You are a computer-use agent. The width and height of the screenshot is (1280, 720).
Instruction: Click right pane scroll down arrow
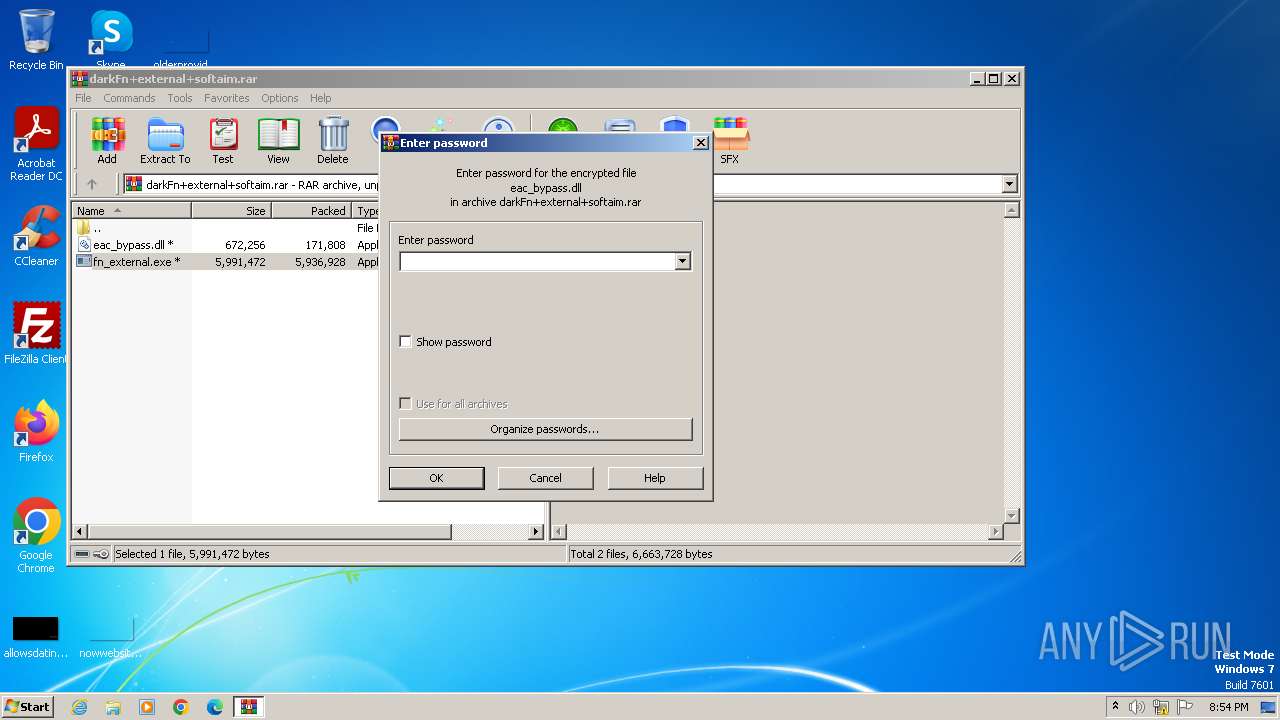click(x=1011, y=516)
